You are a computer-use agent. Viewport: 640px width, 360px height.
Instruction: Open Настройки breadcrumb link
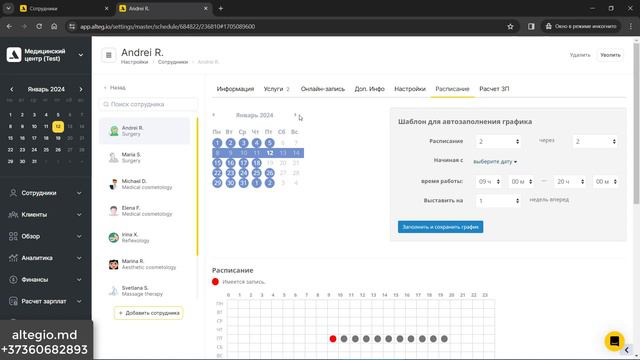pos(134,62)
